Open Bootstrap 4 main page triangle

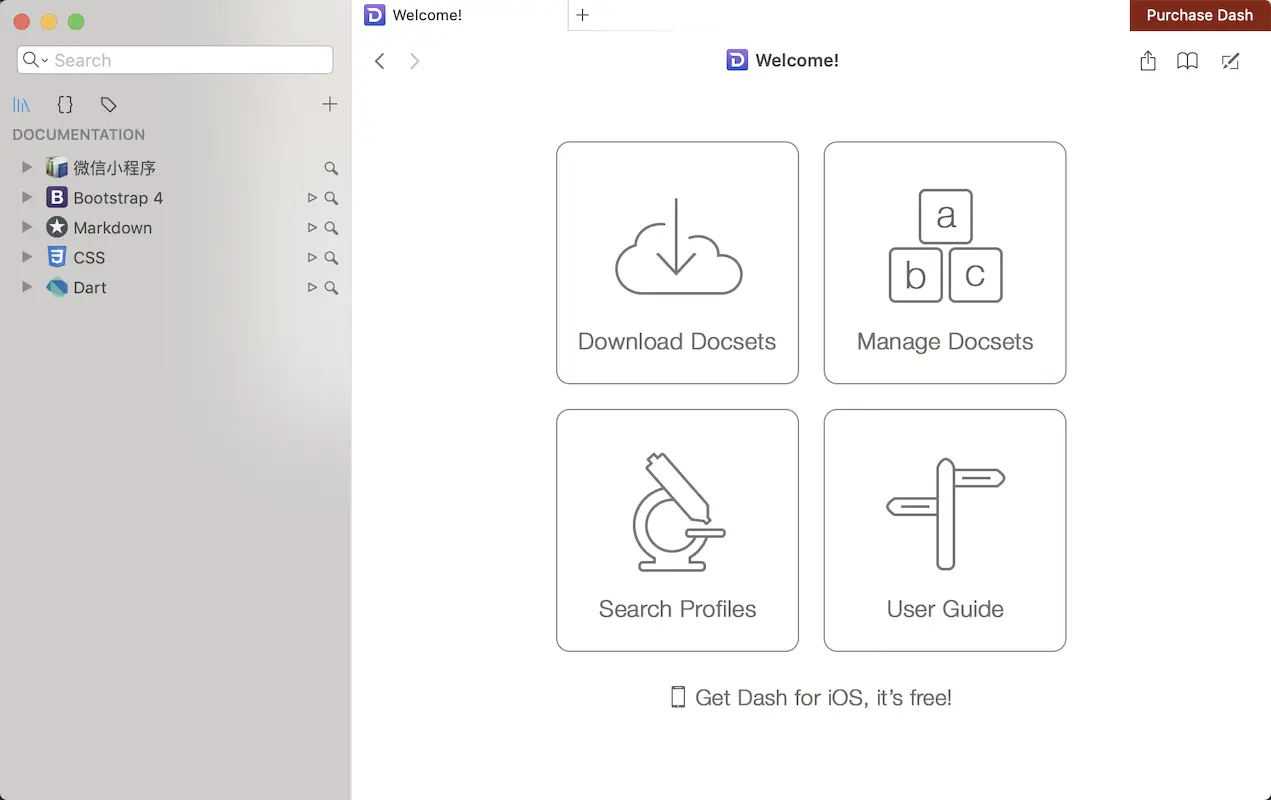tap(312, 198)
